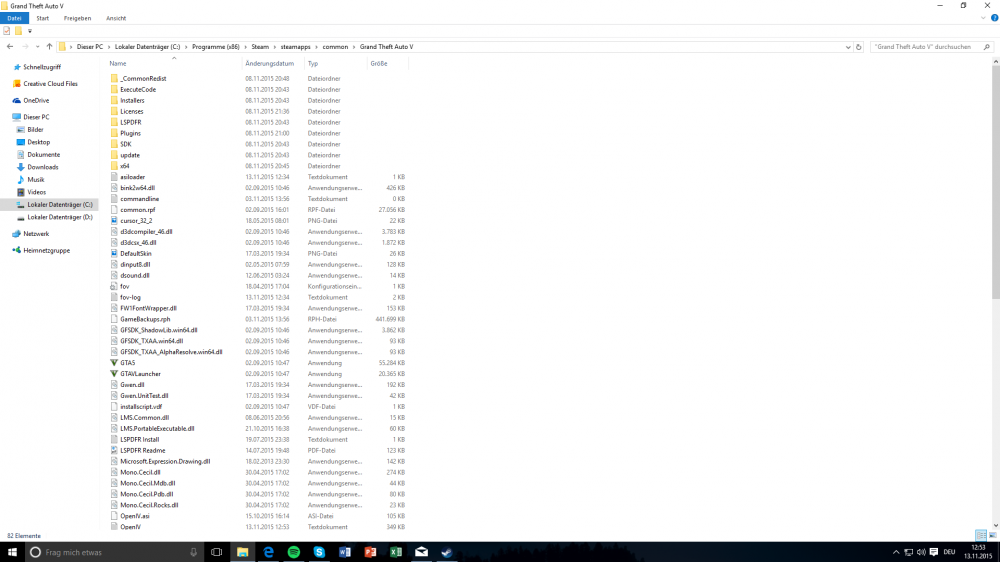
Task: Open the Ansicht ribbon tab
Action: (116, 18)
